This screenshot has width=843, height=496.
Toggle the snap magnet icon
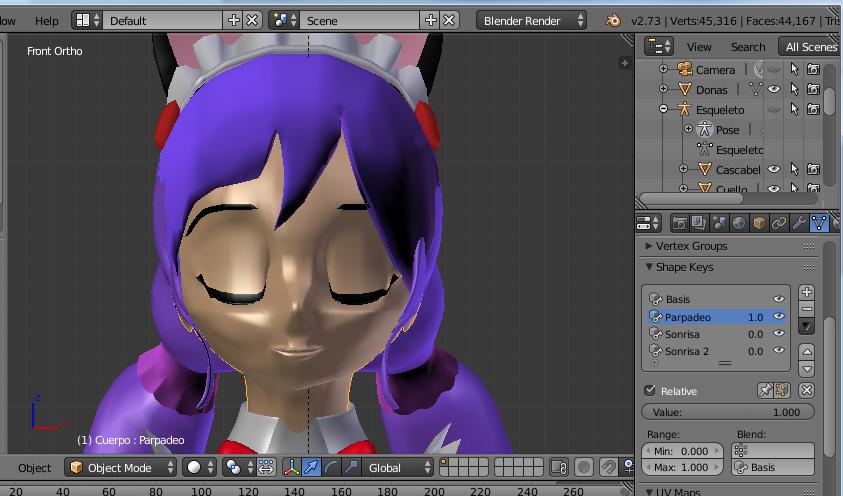608,467
